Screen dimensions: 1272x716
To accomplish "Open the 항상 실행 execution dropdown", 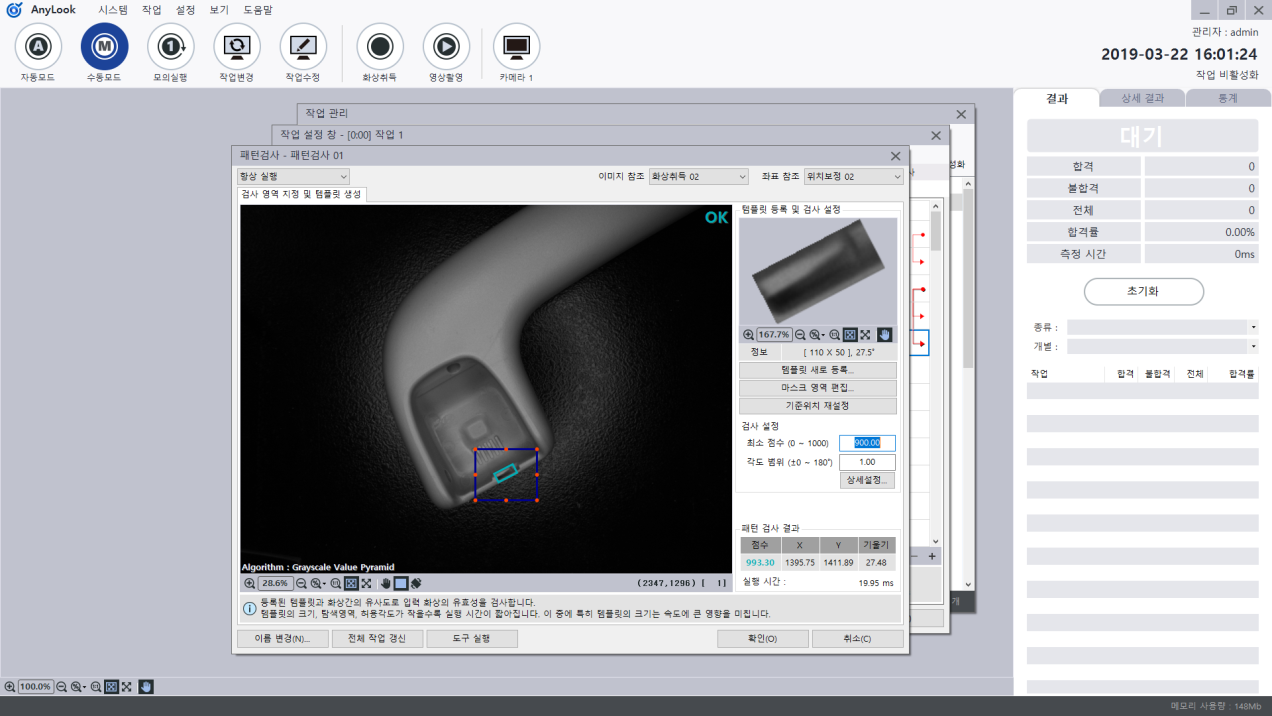I will (x=293, y=176).
